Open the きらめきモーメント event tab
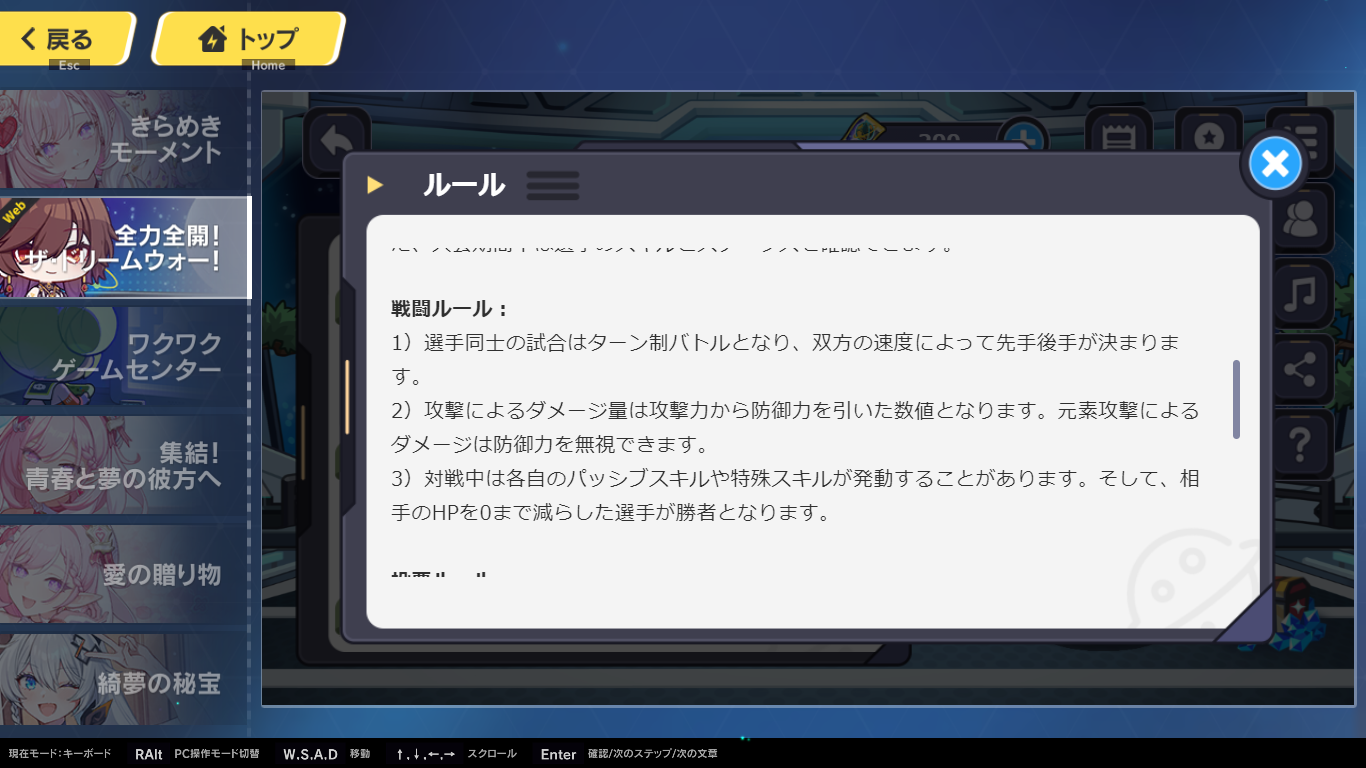Viewport: 1366px width, 768px height. (124, 140)
